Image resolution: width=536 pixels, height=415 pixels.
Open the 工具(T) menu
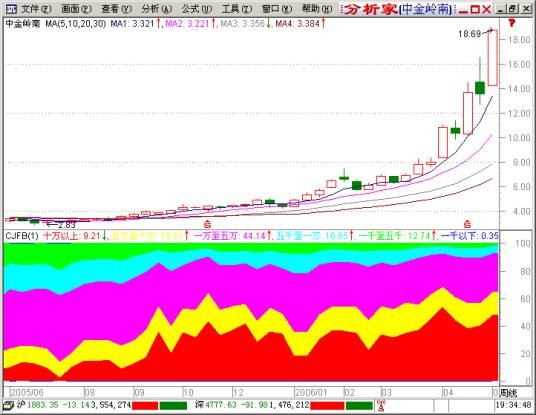237,9
